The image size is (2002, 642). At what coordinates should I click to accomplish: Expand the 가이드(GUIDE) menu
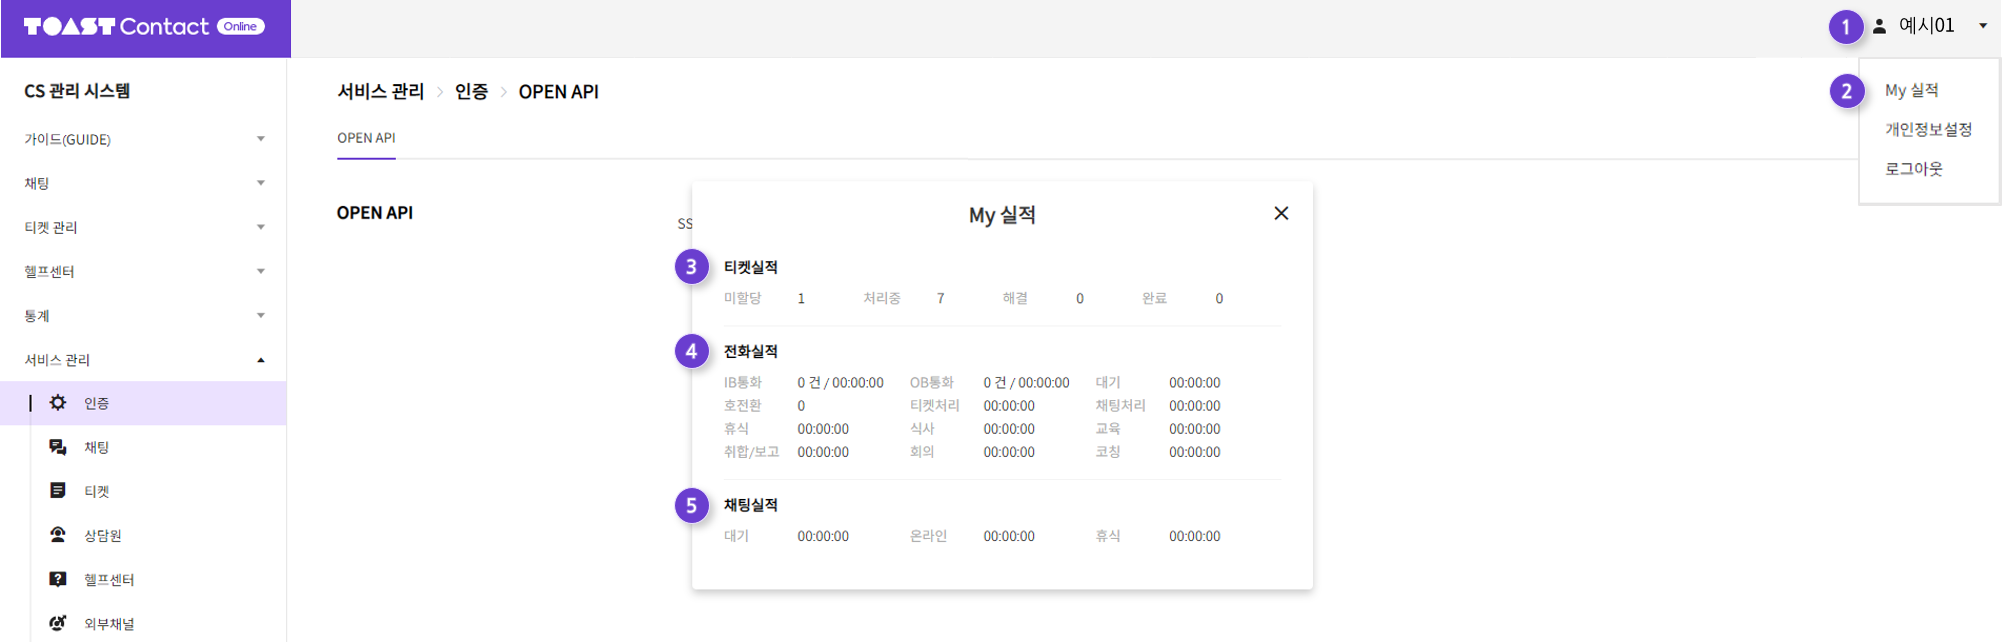click(x=261, y=139)
